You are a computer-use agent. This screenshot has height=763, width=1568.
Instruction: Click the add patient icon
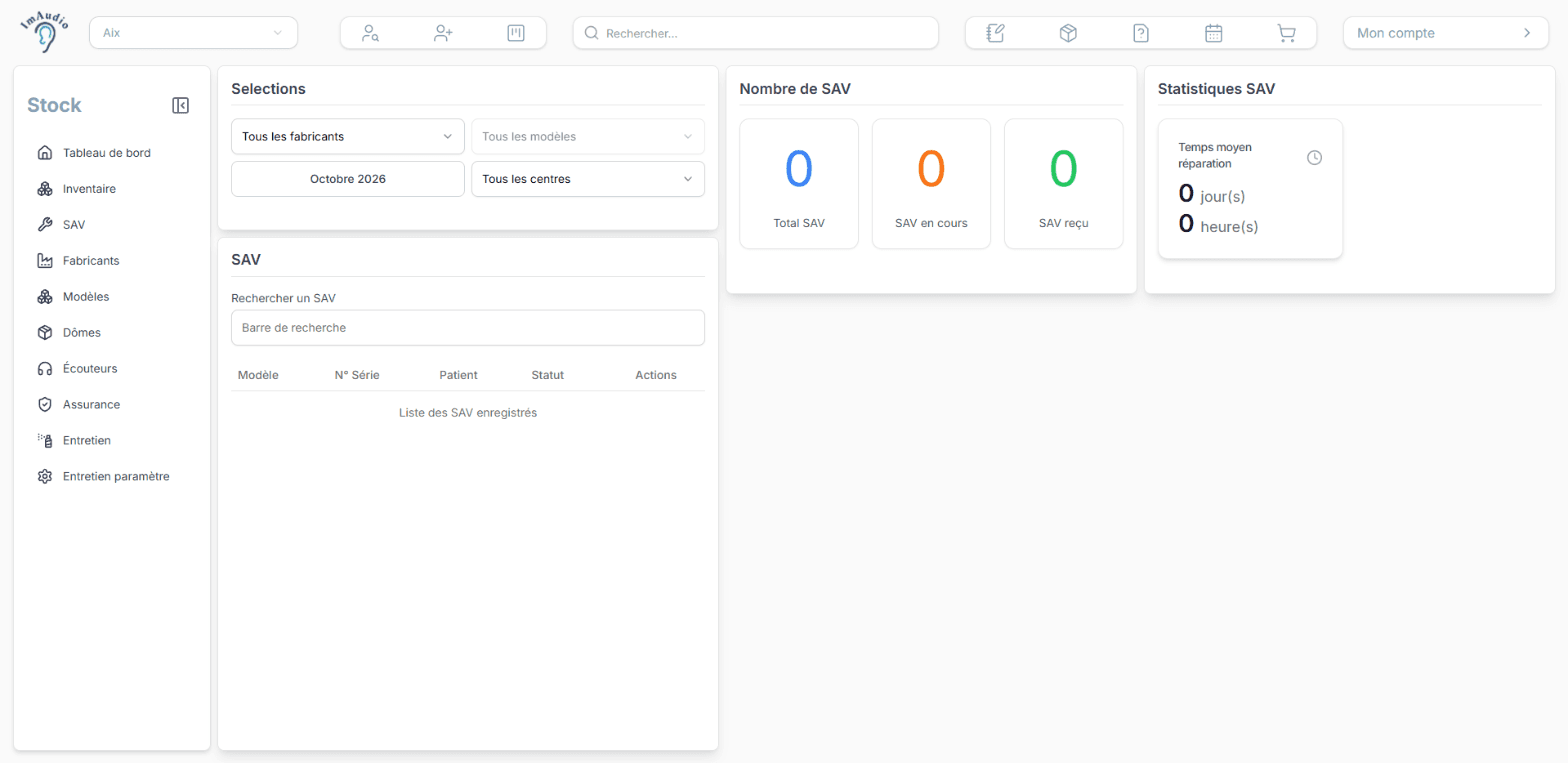[443, 33]
